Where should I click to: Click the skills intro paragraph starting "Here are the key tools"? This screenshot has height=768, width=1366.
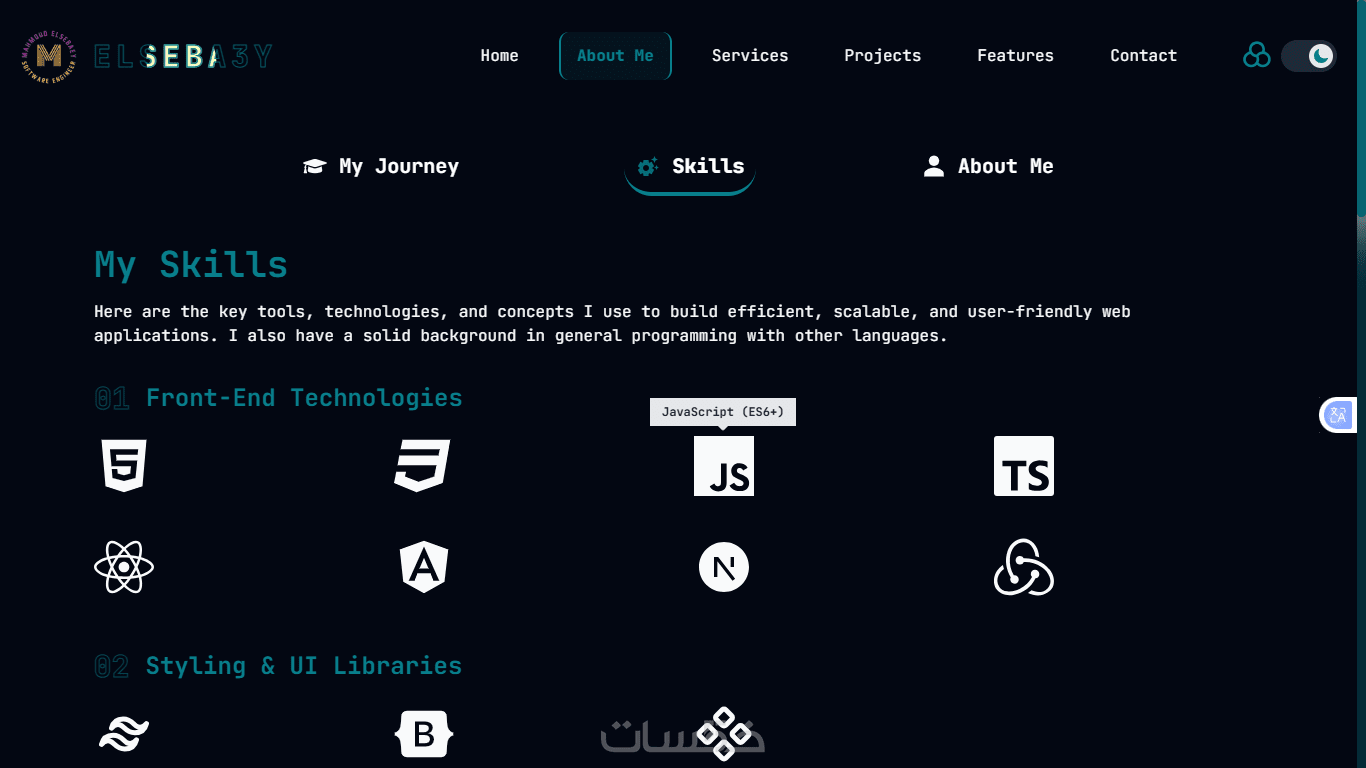pos(612,324)
